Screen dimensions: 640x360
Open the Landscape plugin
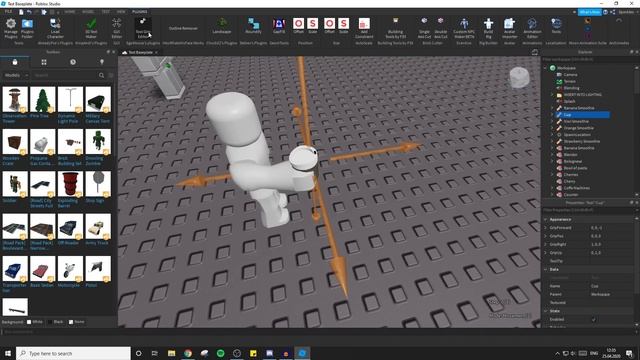click(222, 26)
